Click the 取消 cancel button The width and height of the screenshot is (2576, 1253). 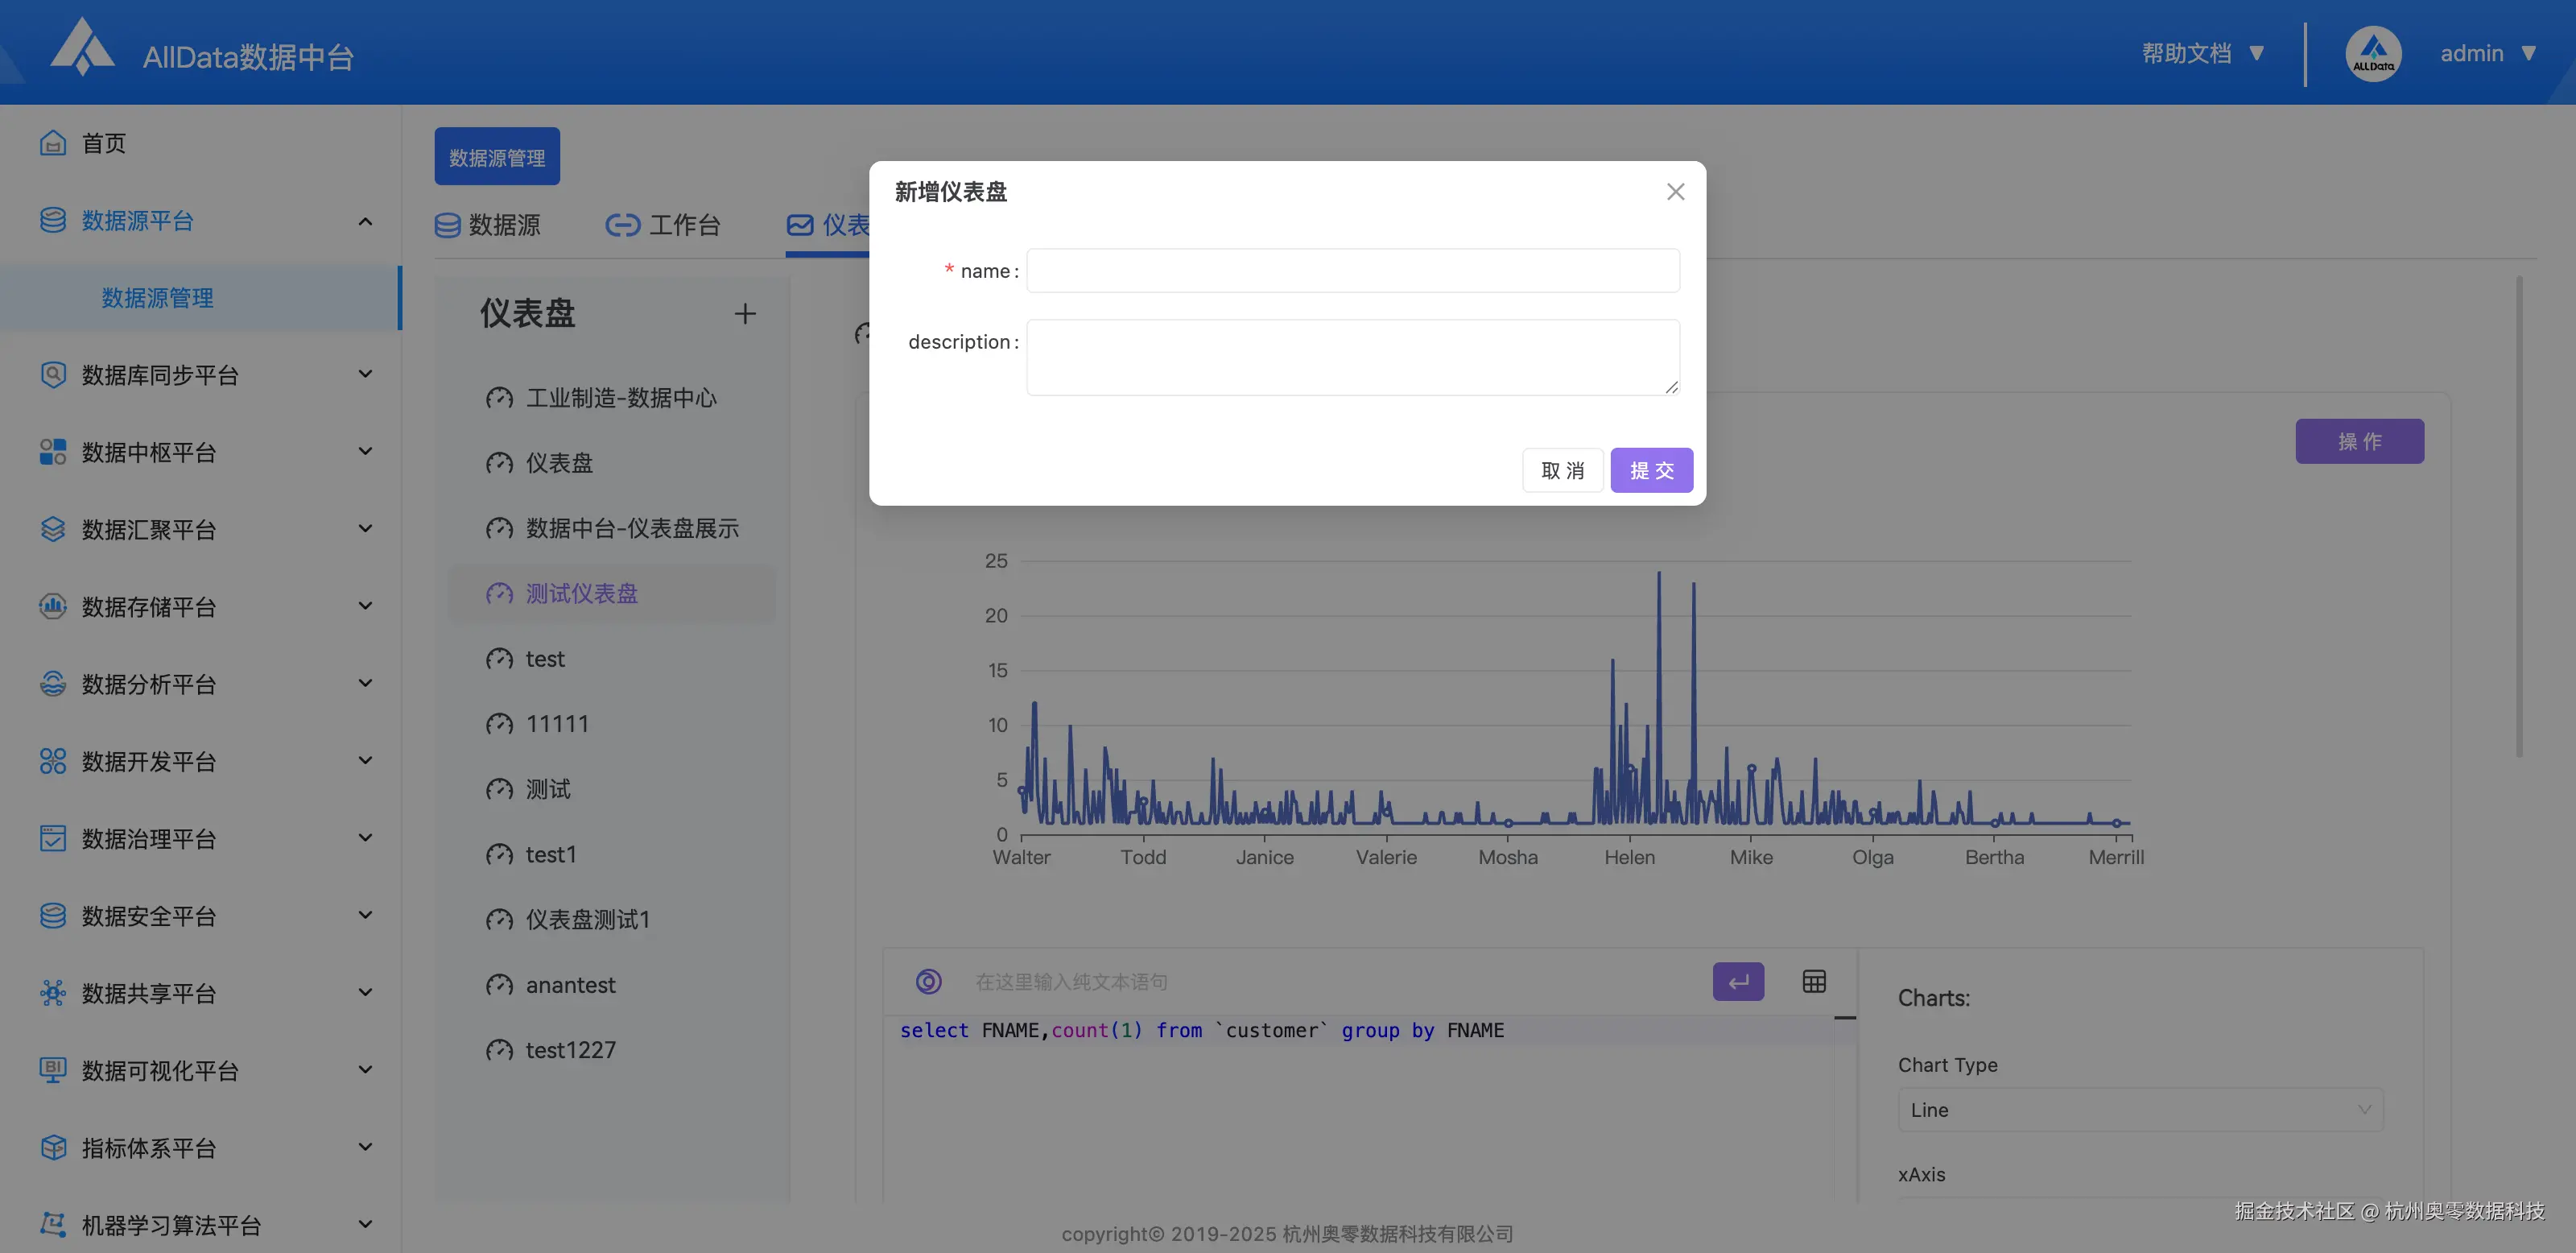(x=1562, y=470)
